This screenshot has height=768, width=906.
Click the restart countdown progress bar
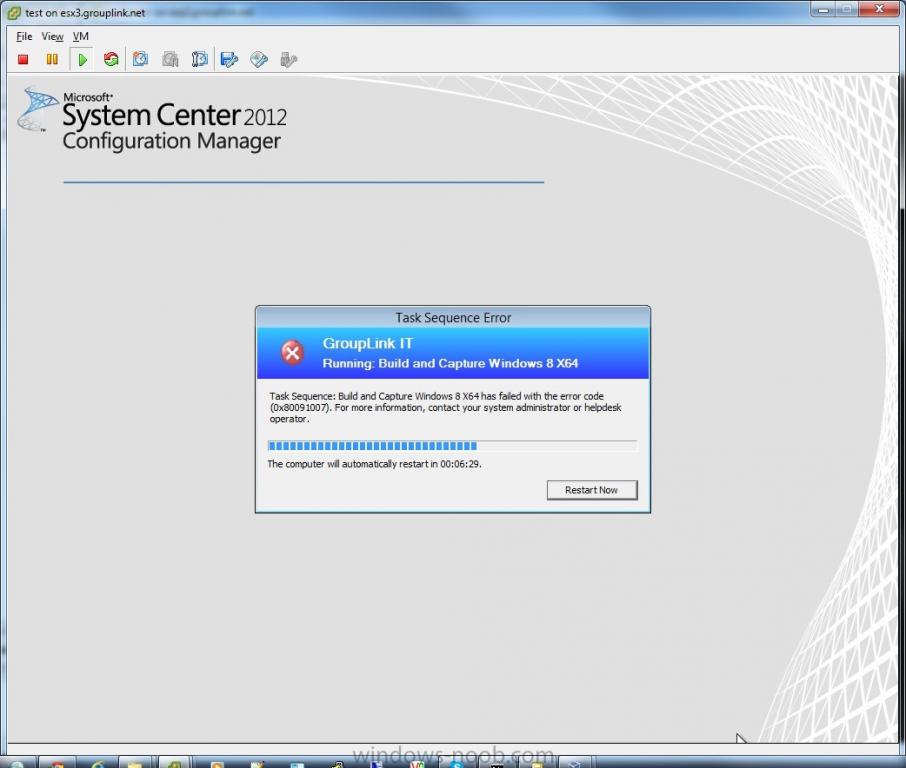[452, 446]
